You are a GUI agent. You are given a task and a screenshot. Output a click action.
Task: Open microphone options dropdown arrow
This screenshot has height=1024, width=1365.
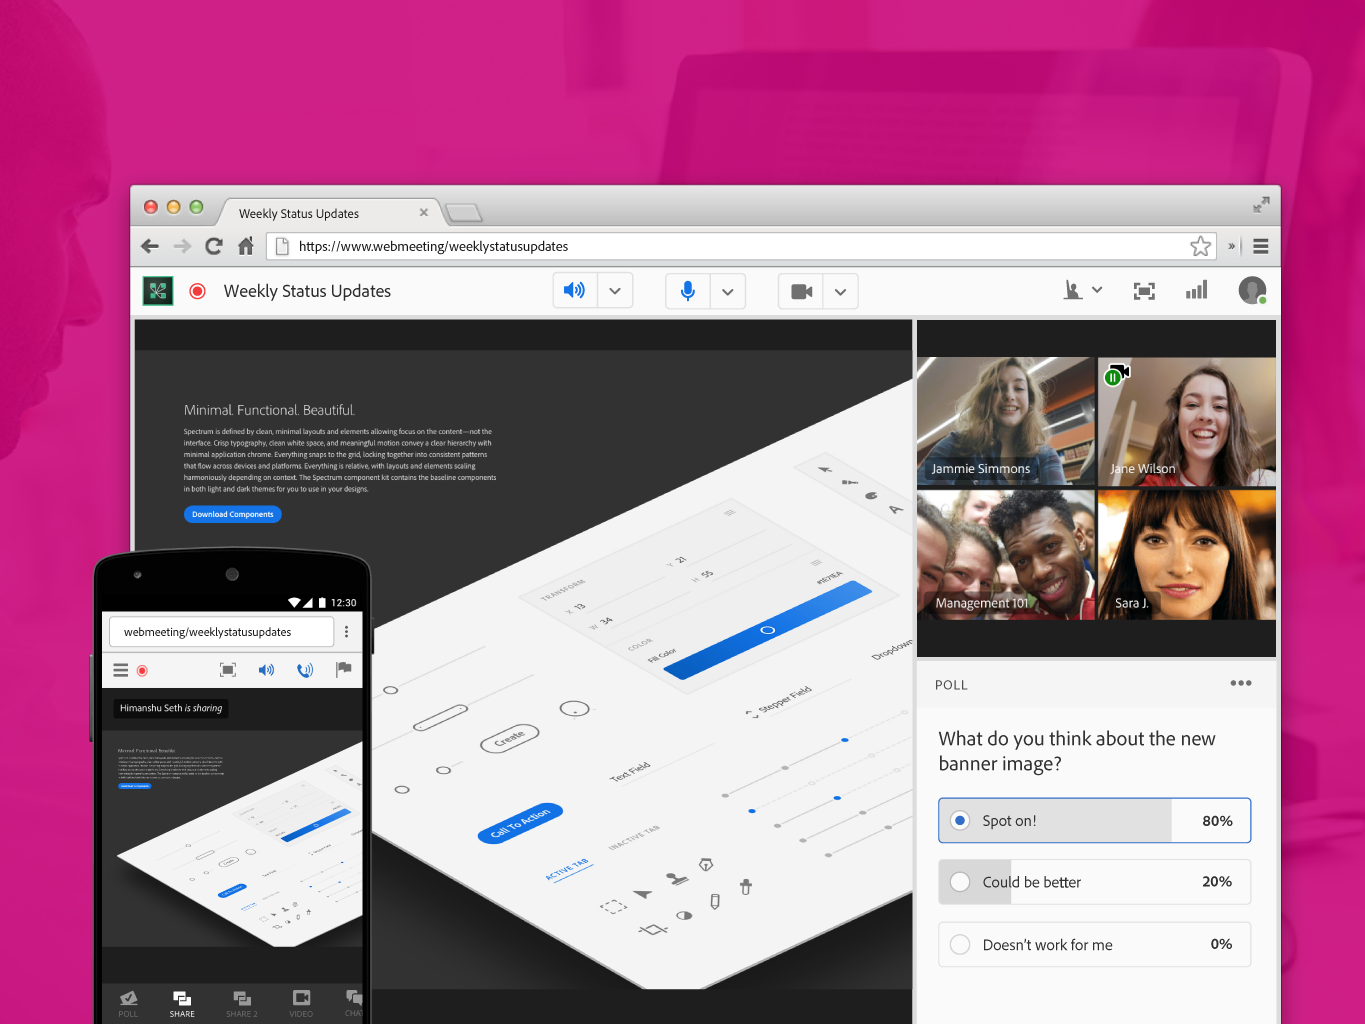point(728,291)
